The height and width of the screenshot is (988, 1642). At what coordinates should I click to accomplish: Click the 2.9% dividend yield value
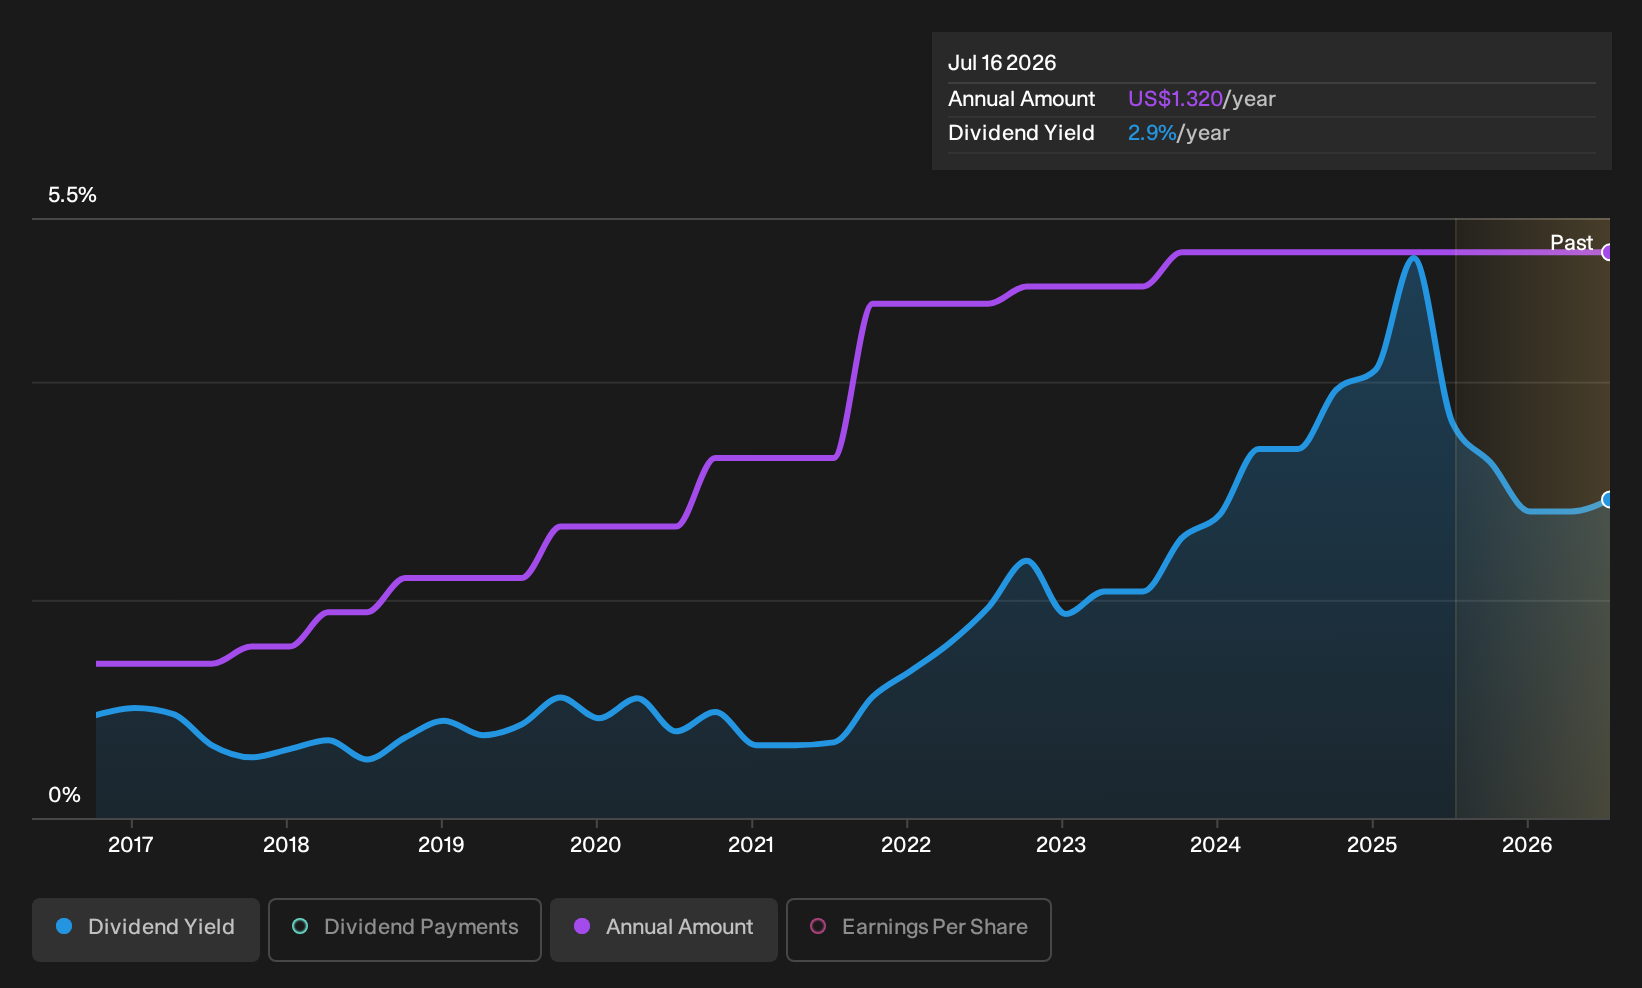pos(1152,133)
